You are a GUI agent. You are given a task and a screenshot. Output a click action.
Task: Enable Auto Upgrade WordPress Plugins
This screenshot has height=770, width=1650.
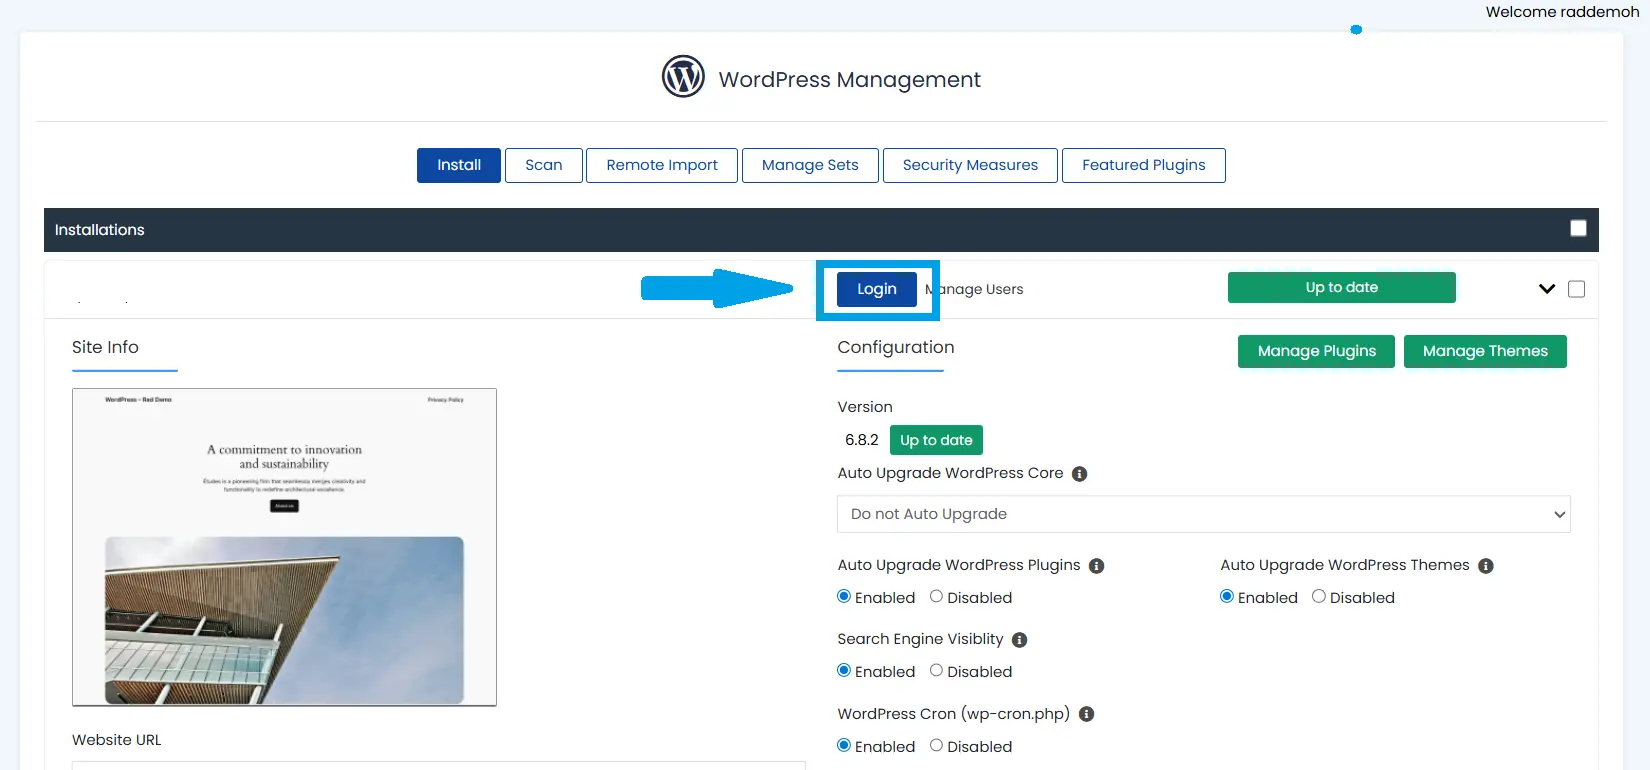click(x=844, y=597)
